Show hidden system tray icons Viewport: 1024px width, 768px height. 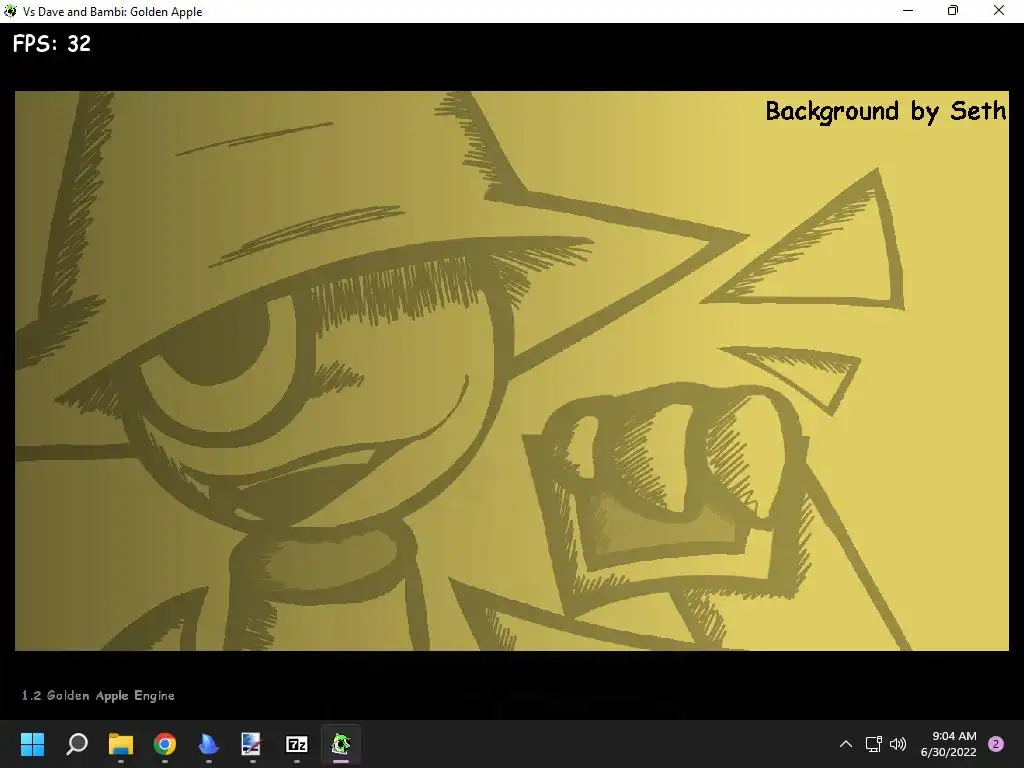click(846, 744)
